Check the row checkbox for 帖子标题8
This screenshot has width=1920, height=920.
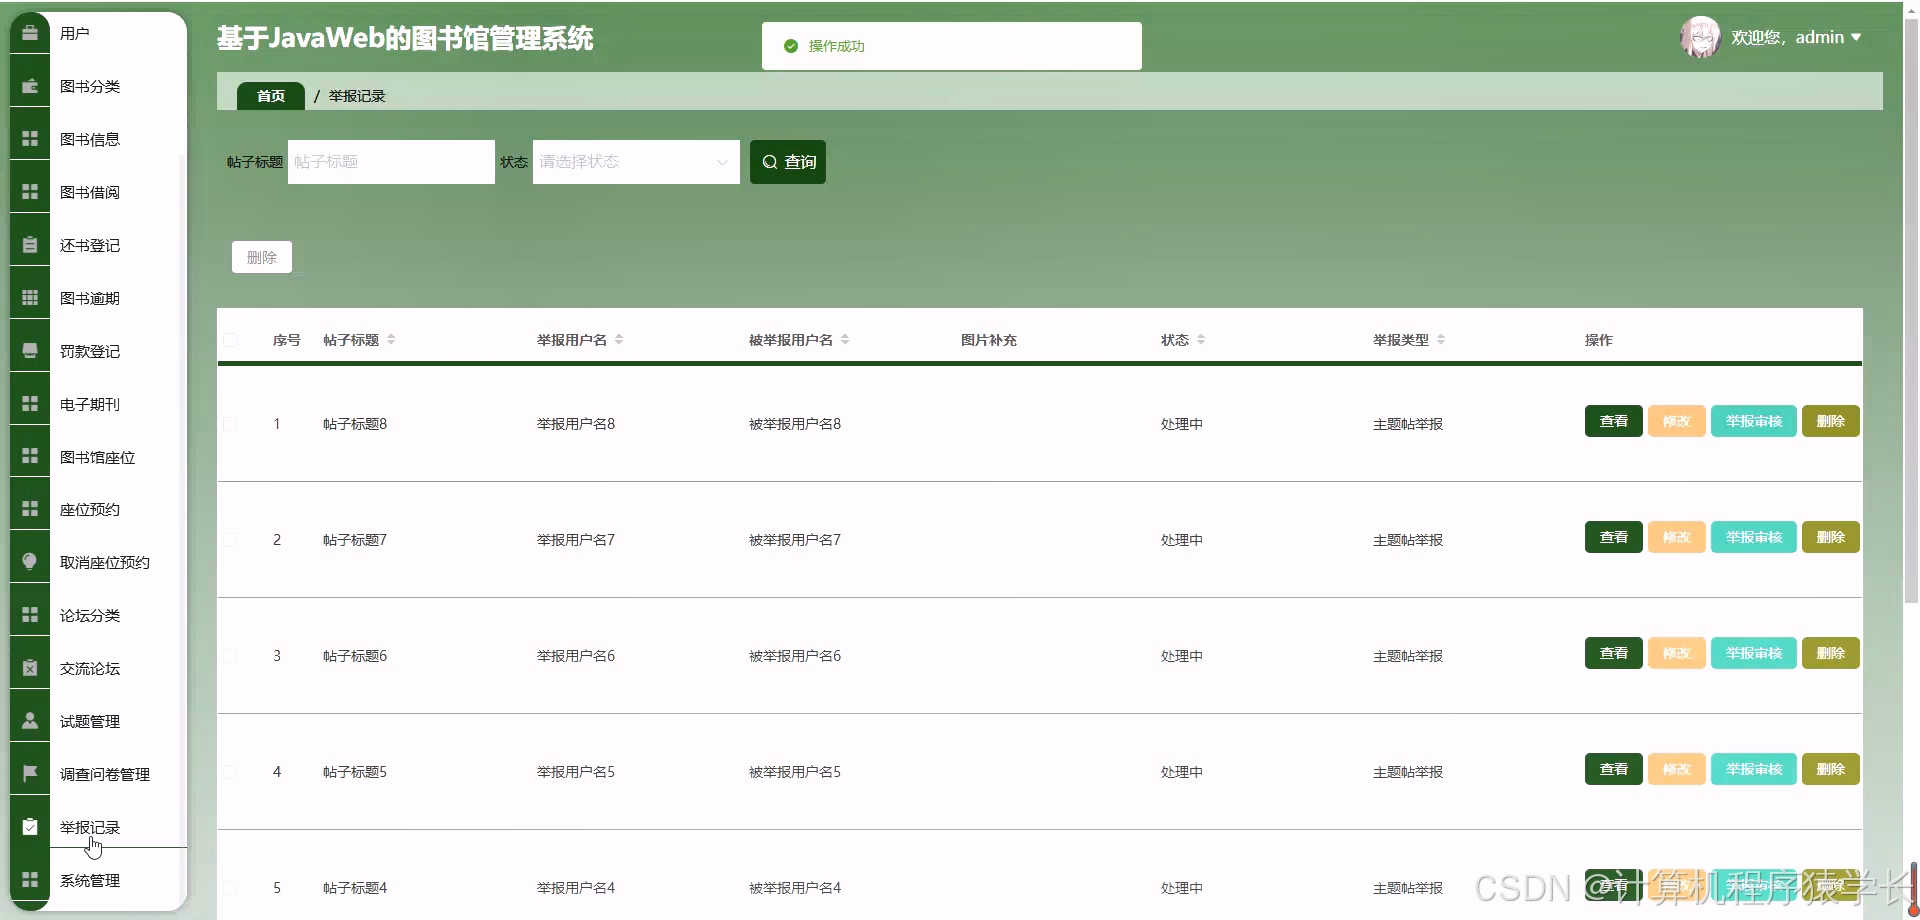(230, 424)
